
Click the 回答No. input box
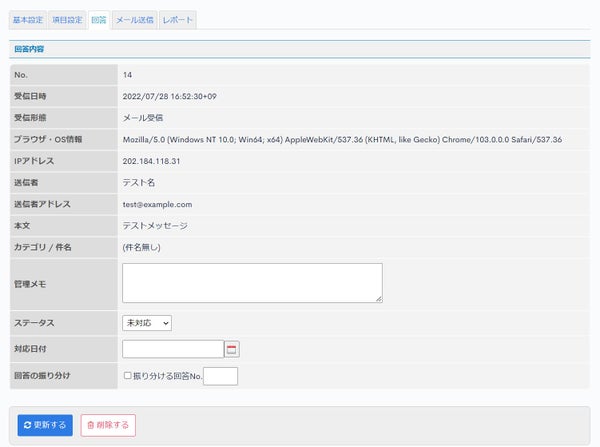pos(220,376)
